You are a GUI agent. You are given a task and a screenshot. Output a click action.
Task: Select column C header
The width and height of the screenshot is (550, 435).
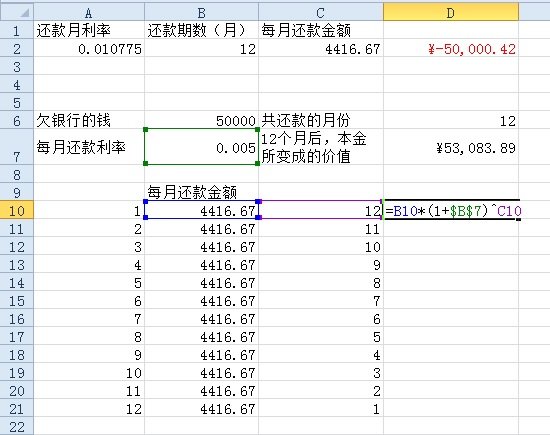click(x=321, y=13)
